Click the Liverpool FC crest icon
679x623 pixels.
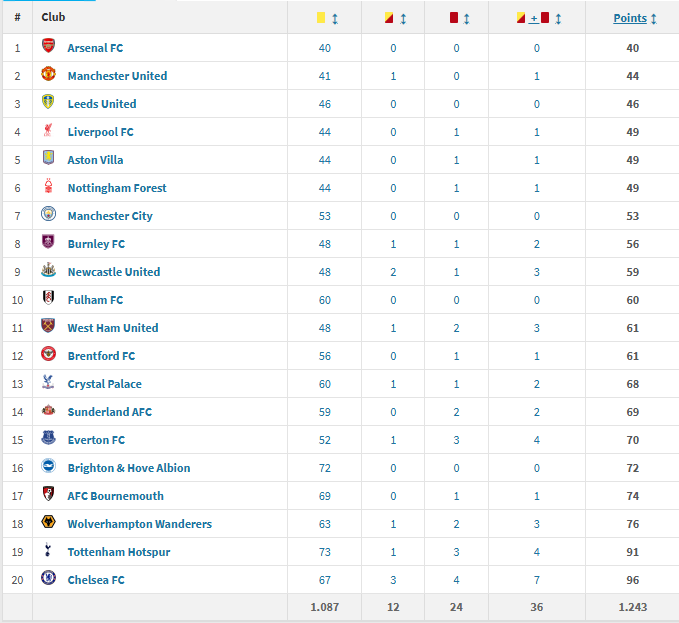[48, 131]
